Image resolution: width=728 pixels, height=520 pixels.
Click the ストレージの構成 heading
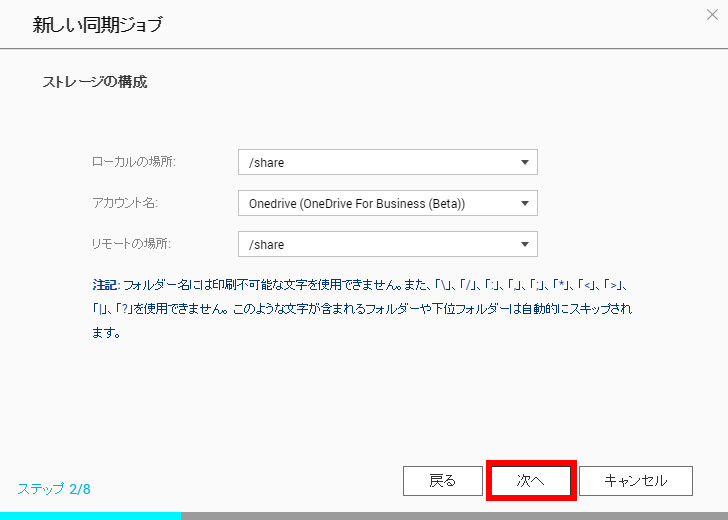95,82
